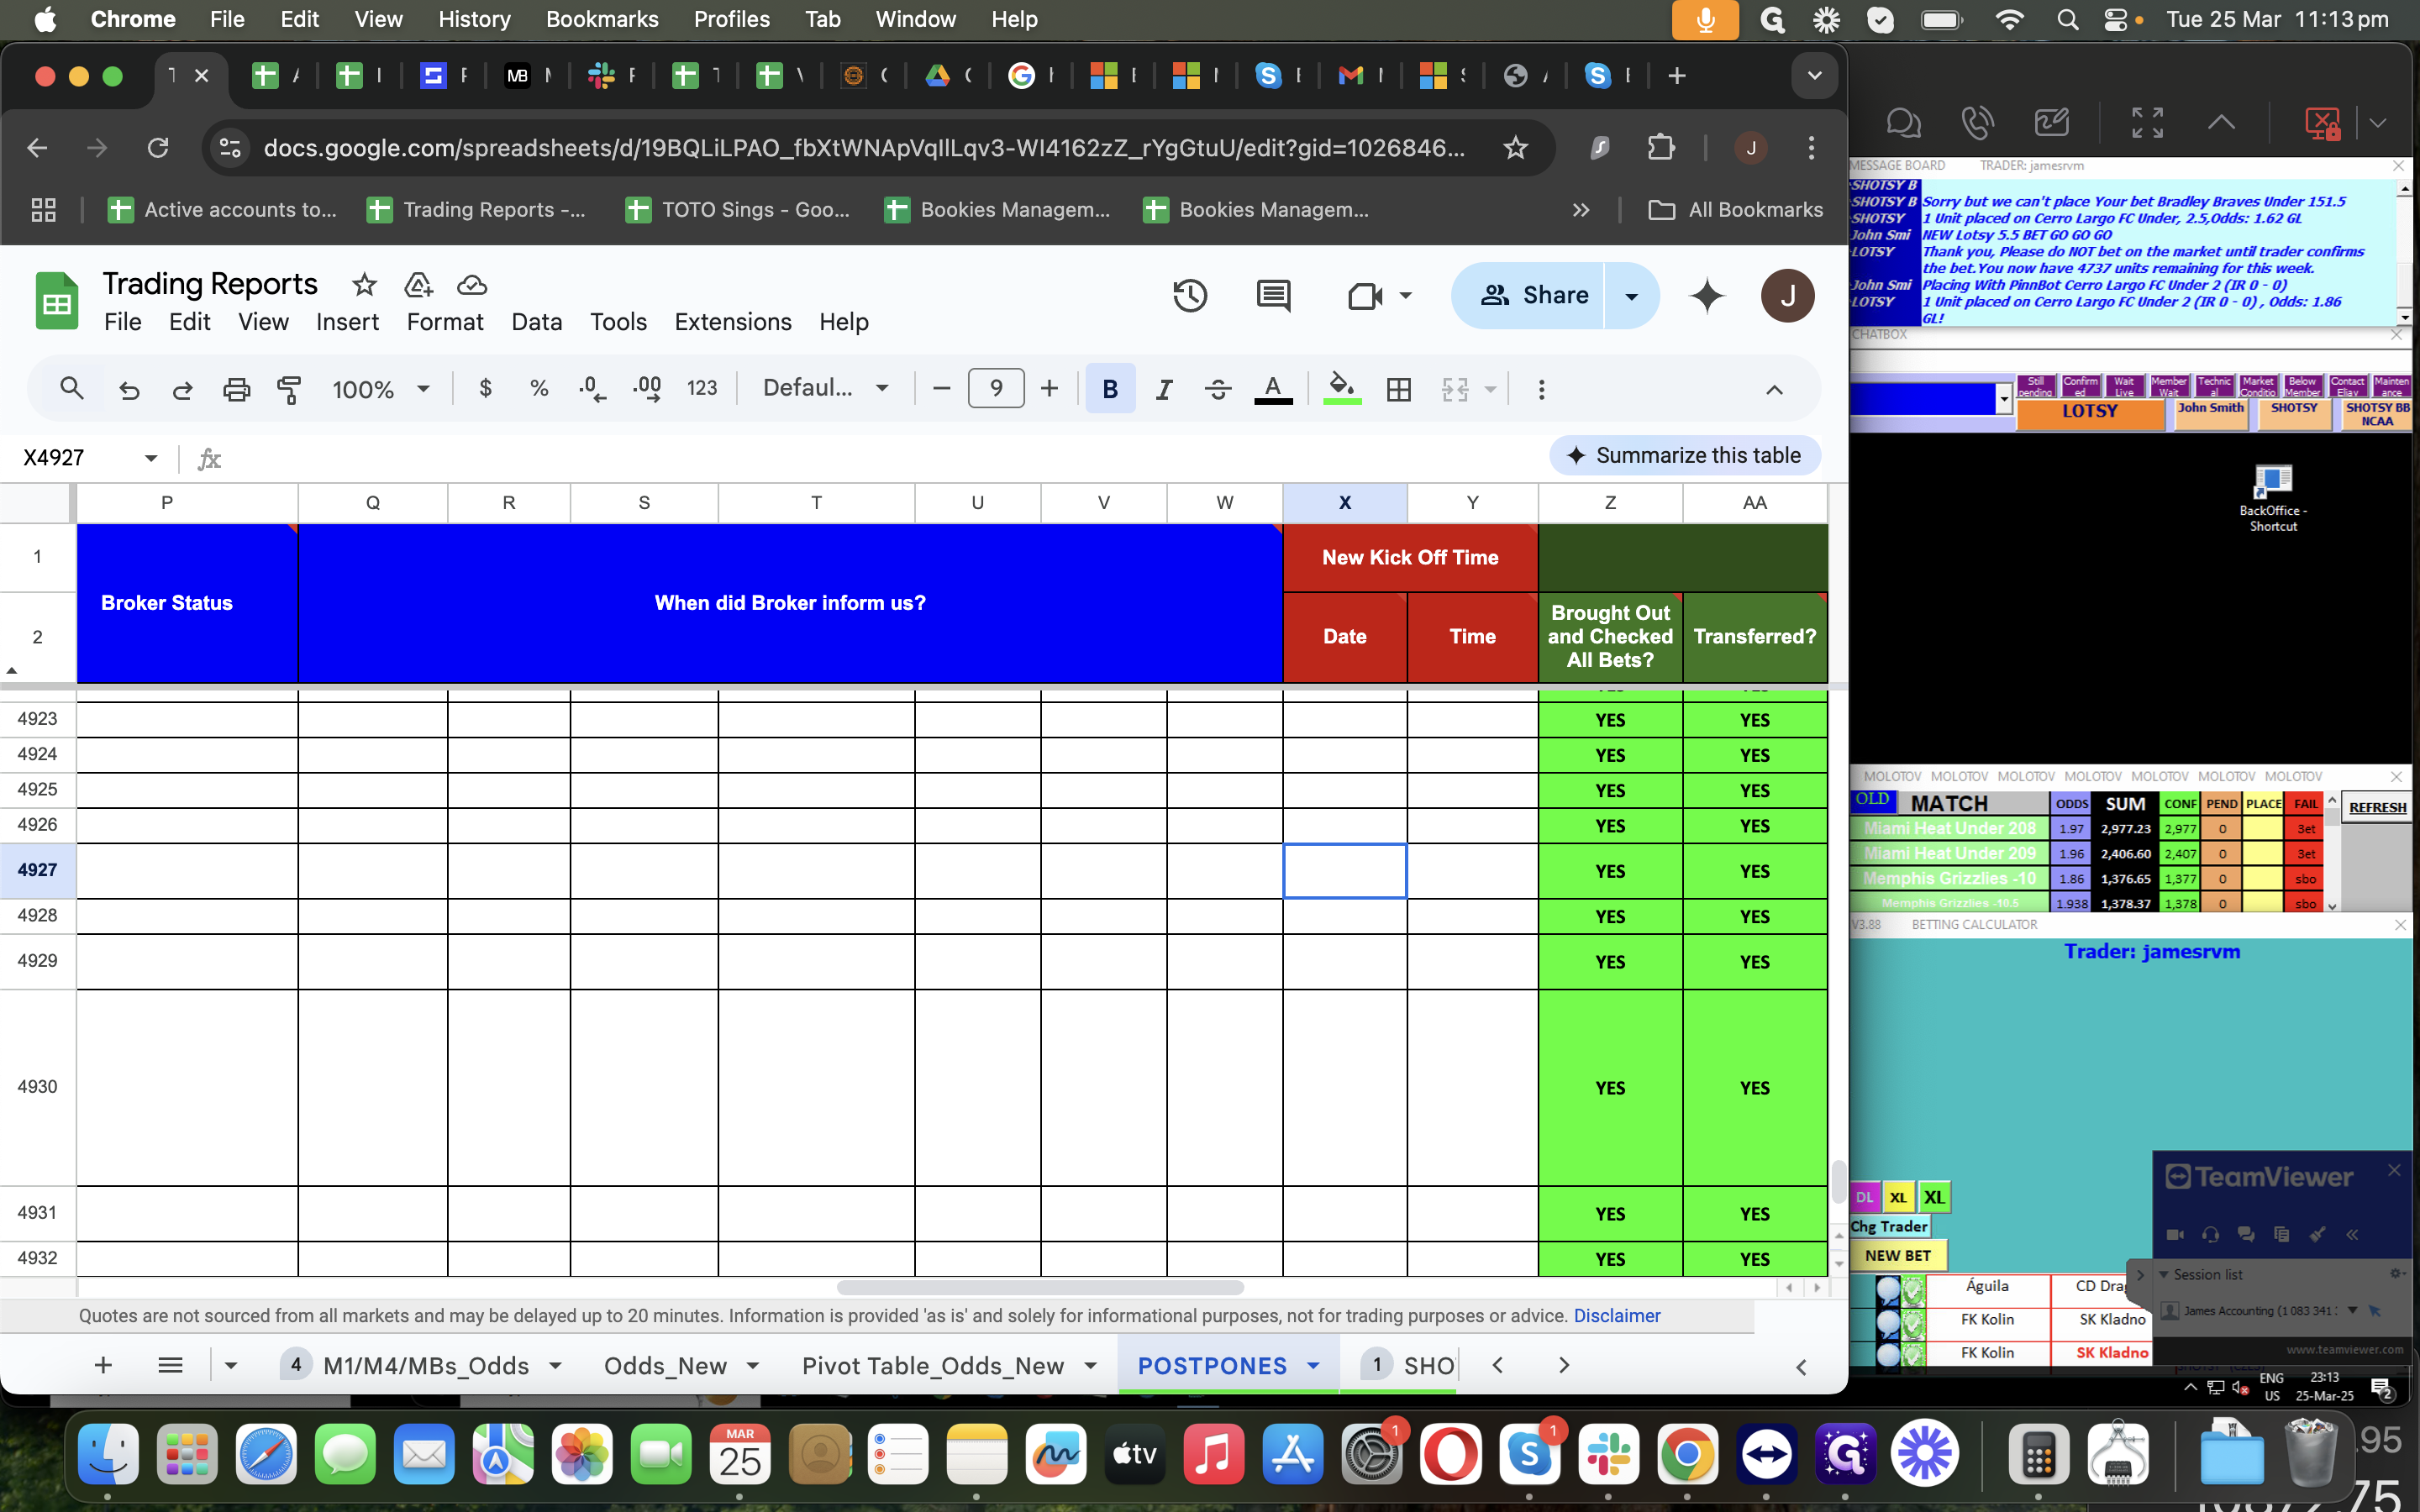Screen dimensions: 2420x1512
Task: Select column X header
Action: coord(1344,503)
